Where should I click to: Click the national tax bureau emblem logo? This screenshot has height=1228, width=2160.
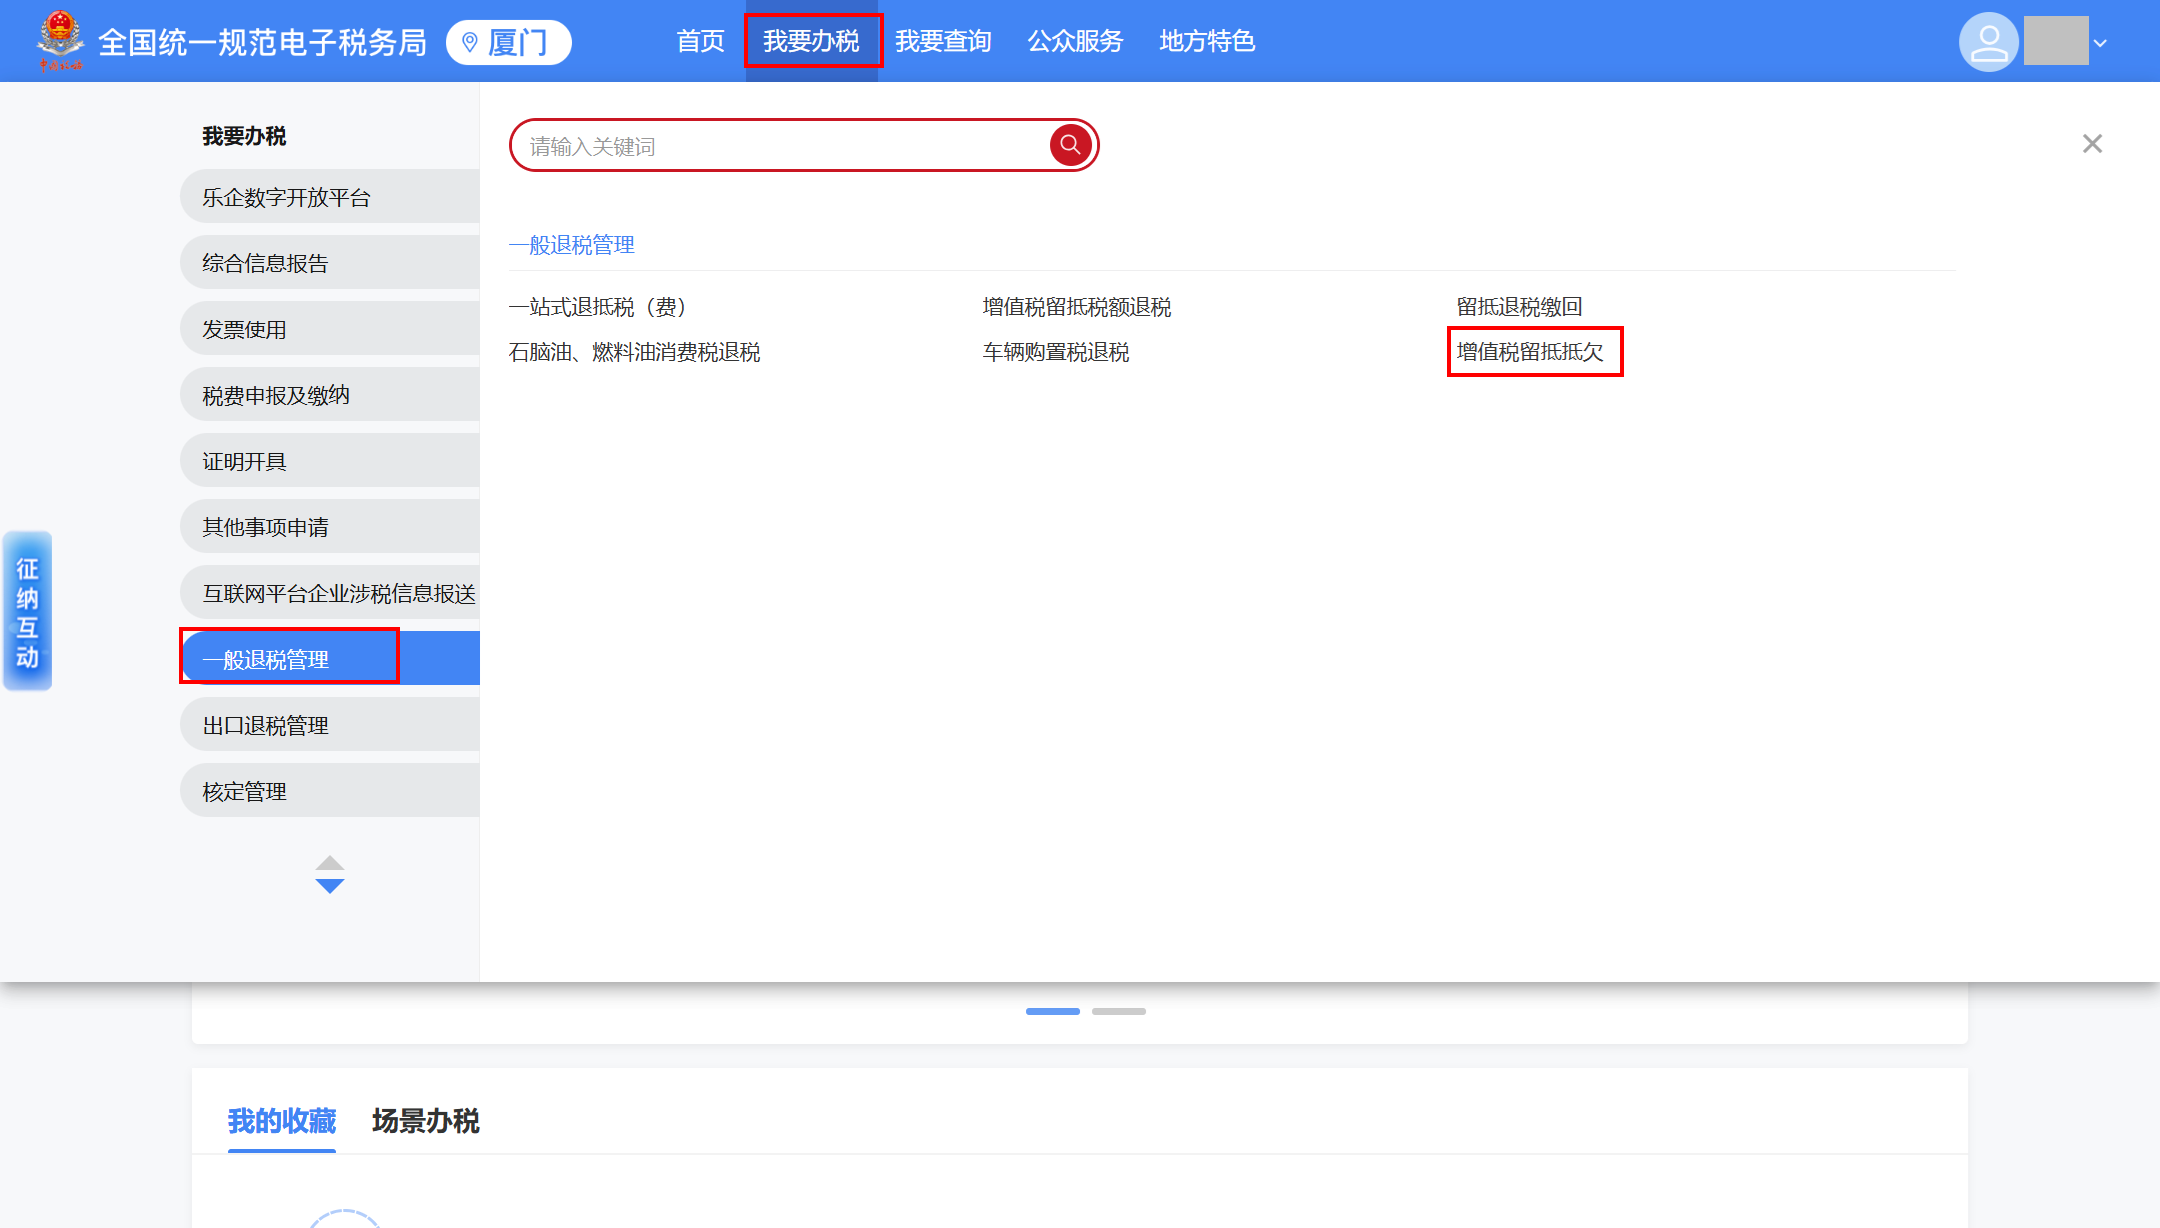coord(61,40)
